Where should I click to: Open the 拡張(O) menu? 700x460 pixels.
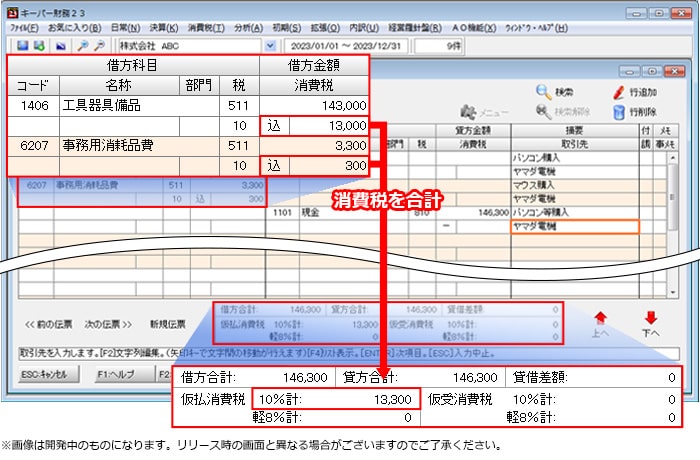325,28
